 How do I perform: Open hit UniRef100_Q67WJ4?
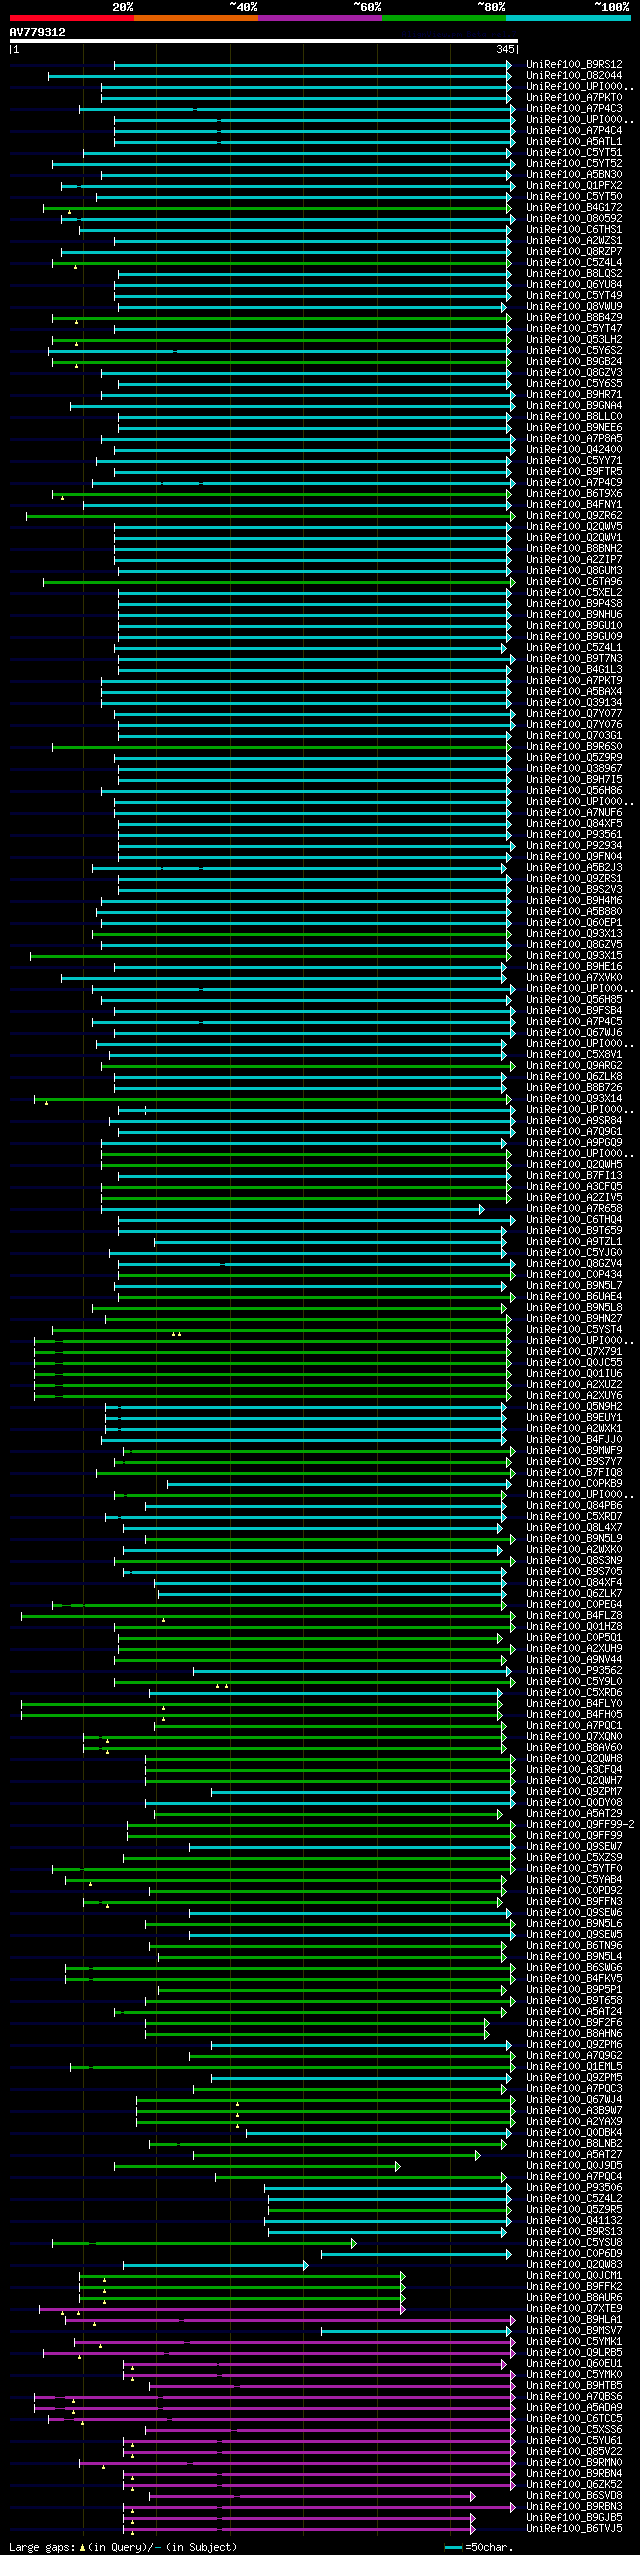(x=574, y=2100)
